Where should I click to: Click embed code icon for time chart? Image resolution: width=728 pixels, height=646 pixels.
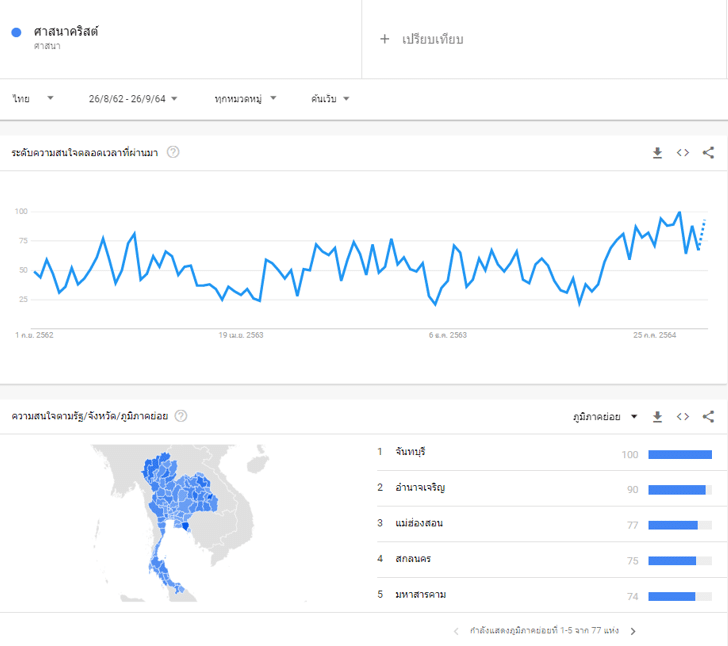[683, 153]
